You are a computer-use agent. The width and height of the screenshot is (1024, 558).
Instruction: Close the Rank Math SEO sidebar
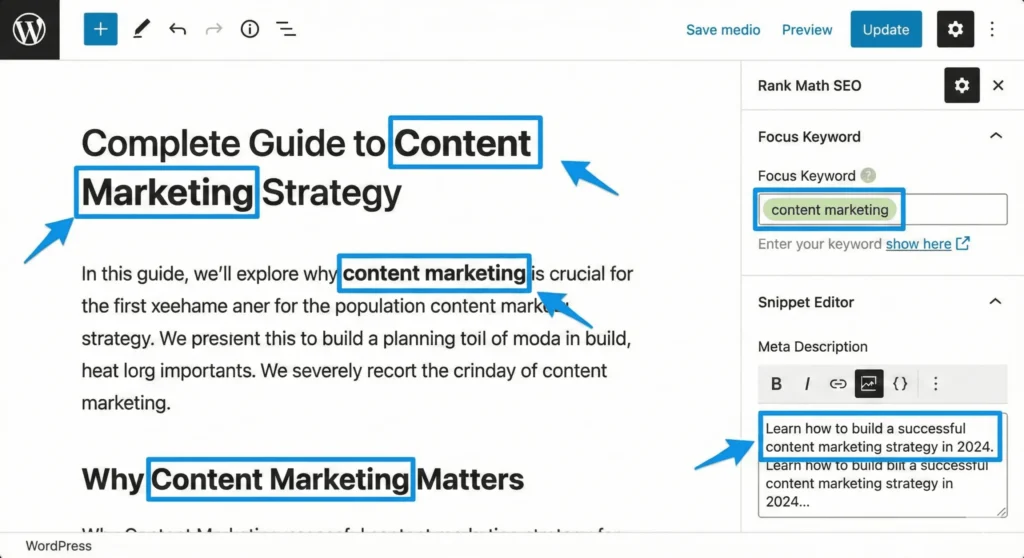[998, 86]
